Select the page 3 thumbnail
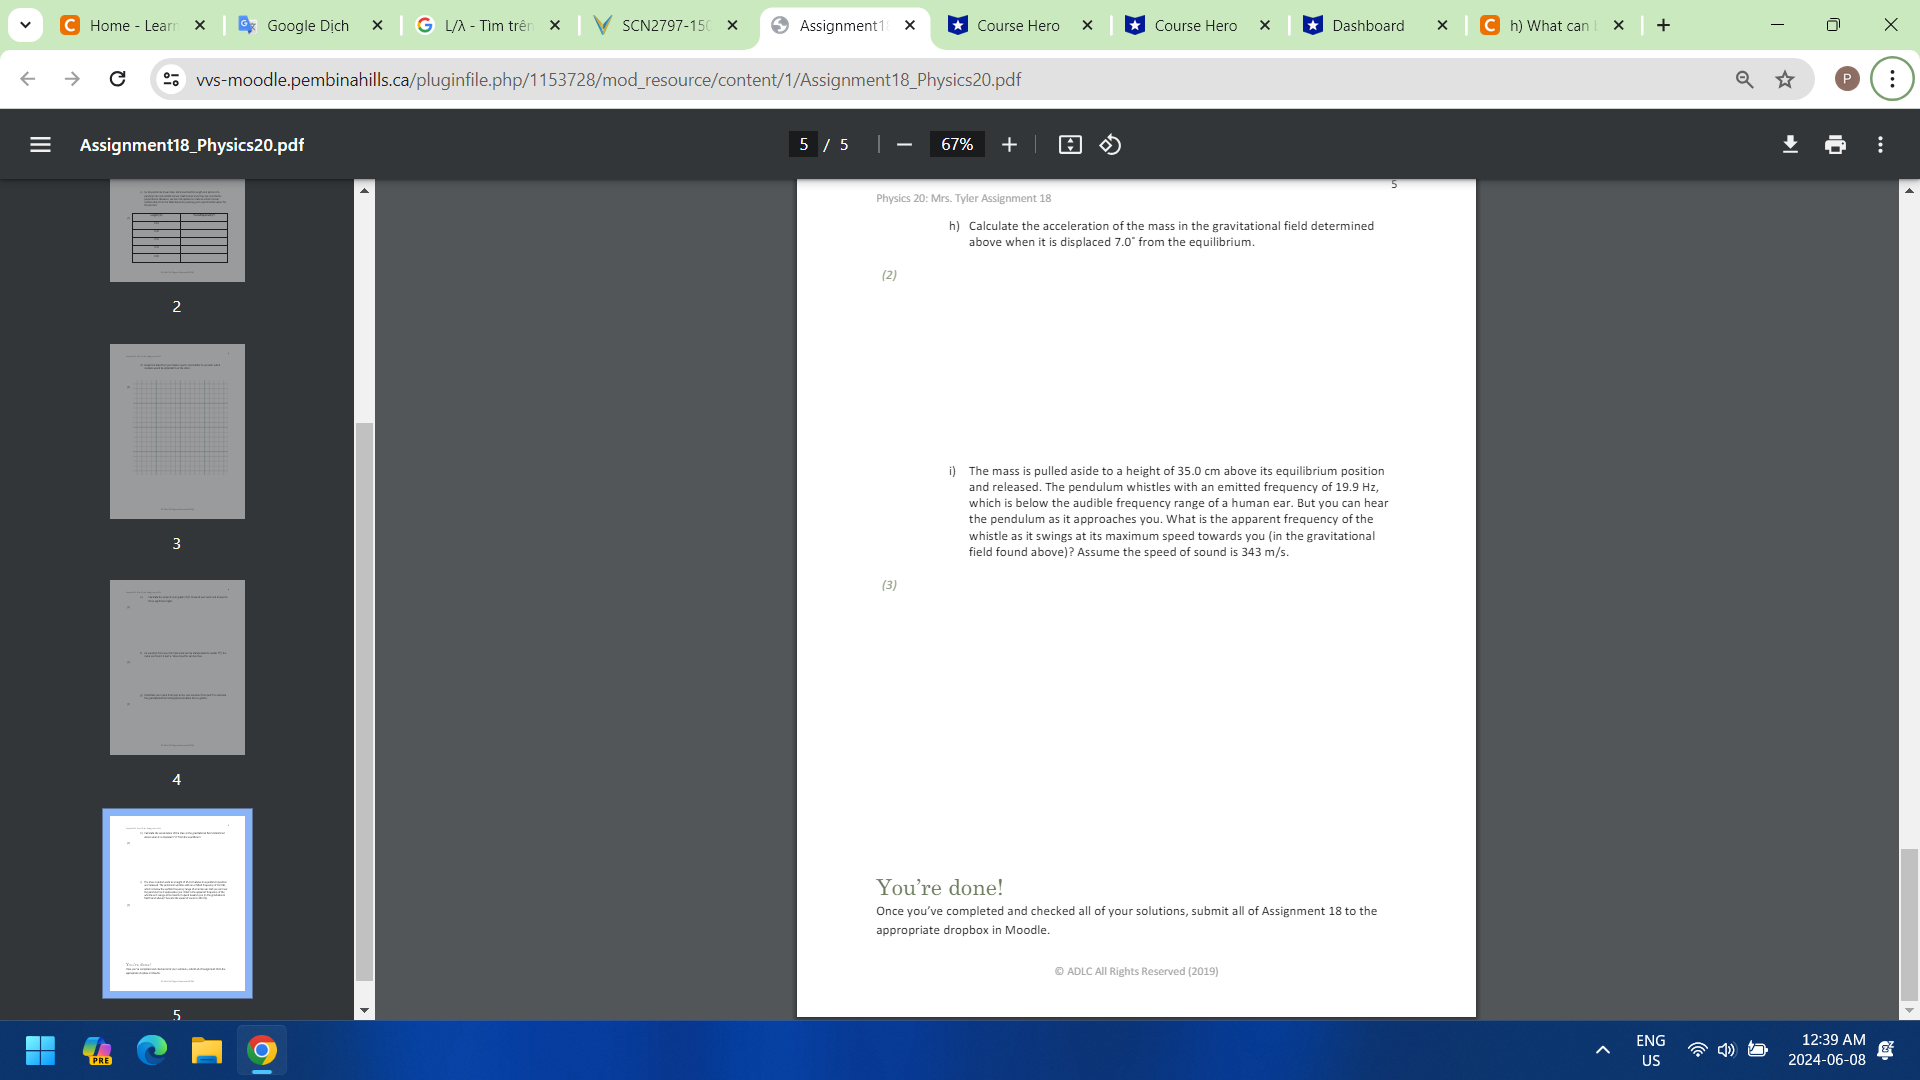Screen dimensions: 1920x1080 click(177, 431)
